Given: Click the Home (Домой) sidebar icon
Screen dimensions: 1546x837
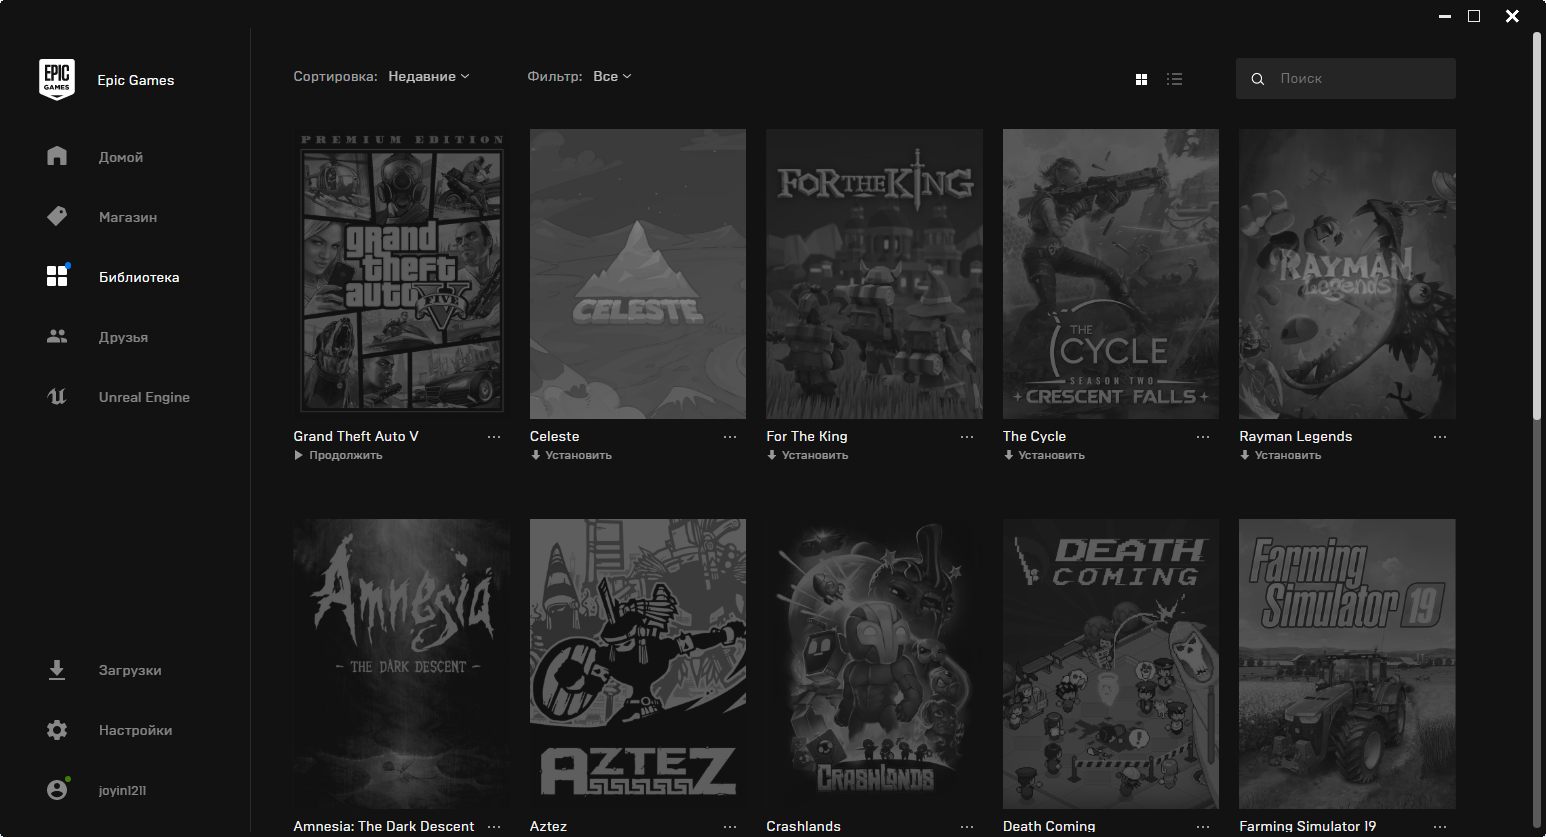Looking at the screenshot, I should pos(57,156).
